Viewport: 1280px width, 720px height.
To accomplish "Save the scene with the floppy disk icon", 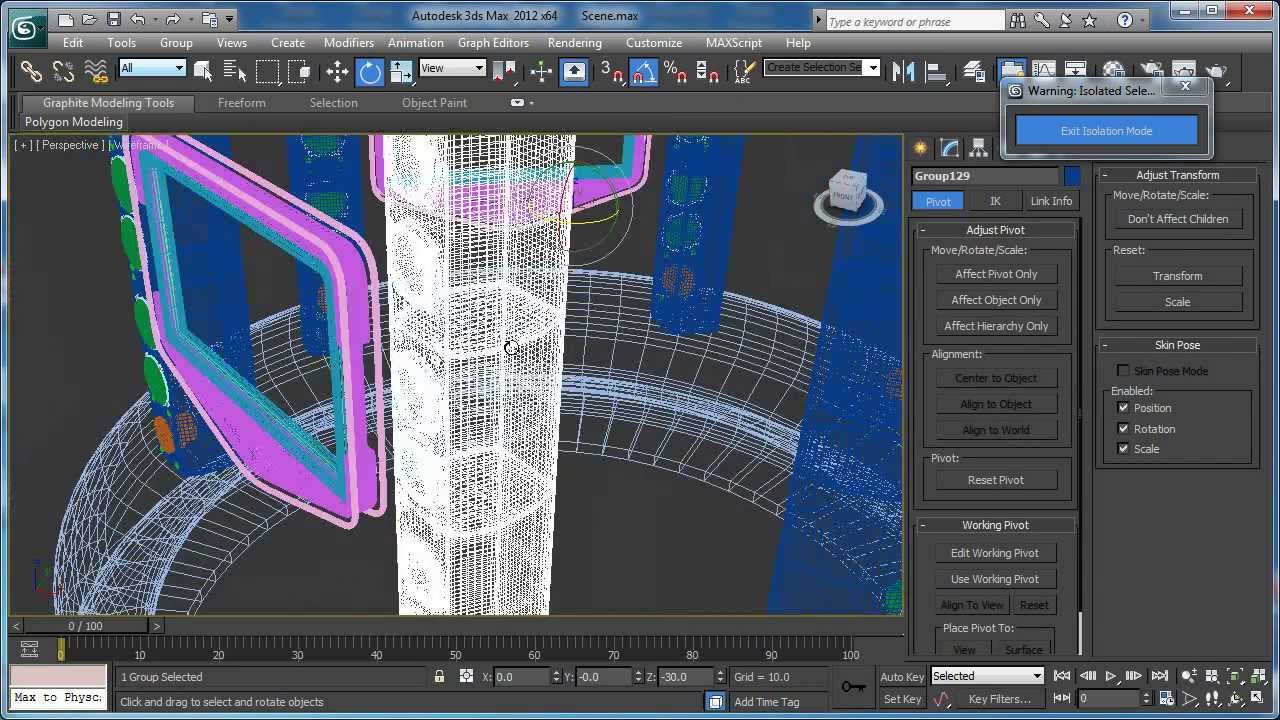I will tap(113, 19).
